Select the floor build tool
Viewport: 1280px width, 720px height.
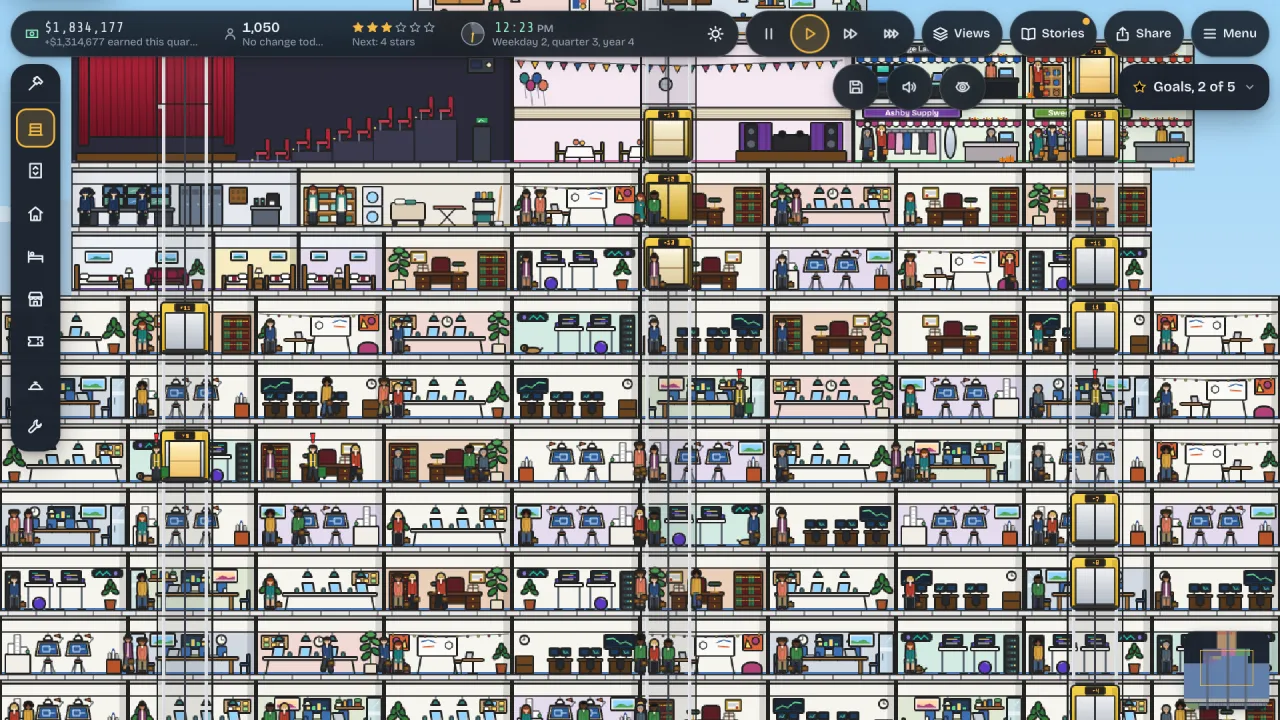pos(35,129)
